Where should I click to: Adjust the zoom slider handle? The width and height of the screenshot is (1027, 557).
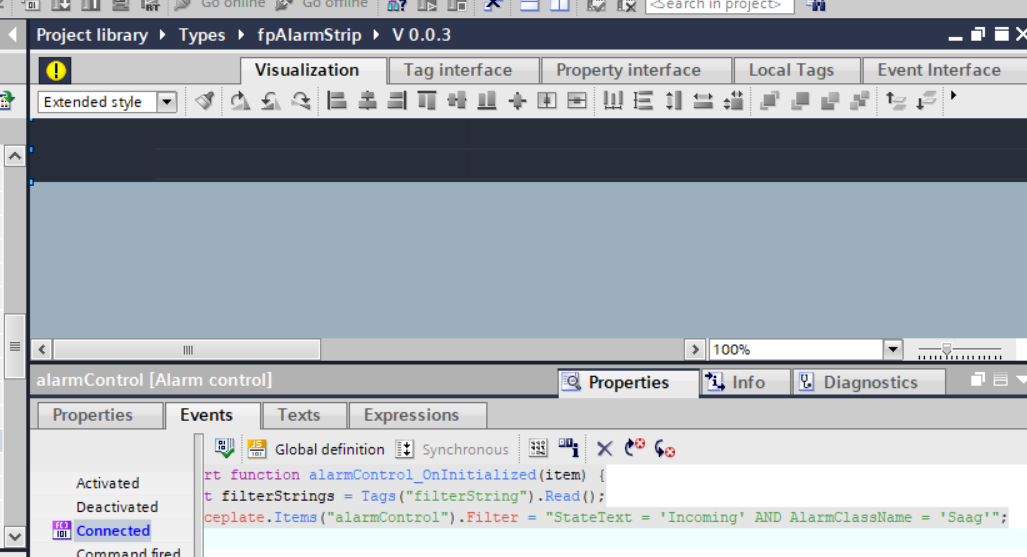point(946,351)
